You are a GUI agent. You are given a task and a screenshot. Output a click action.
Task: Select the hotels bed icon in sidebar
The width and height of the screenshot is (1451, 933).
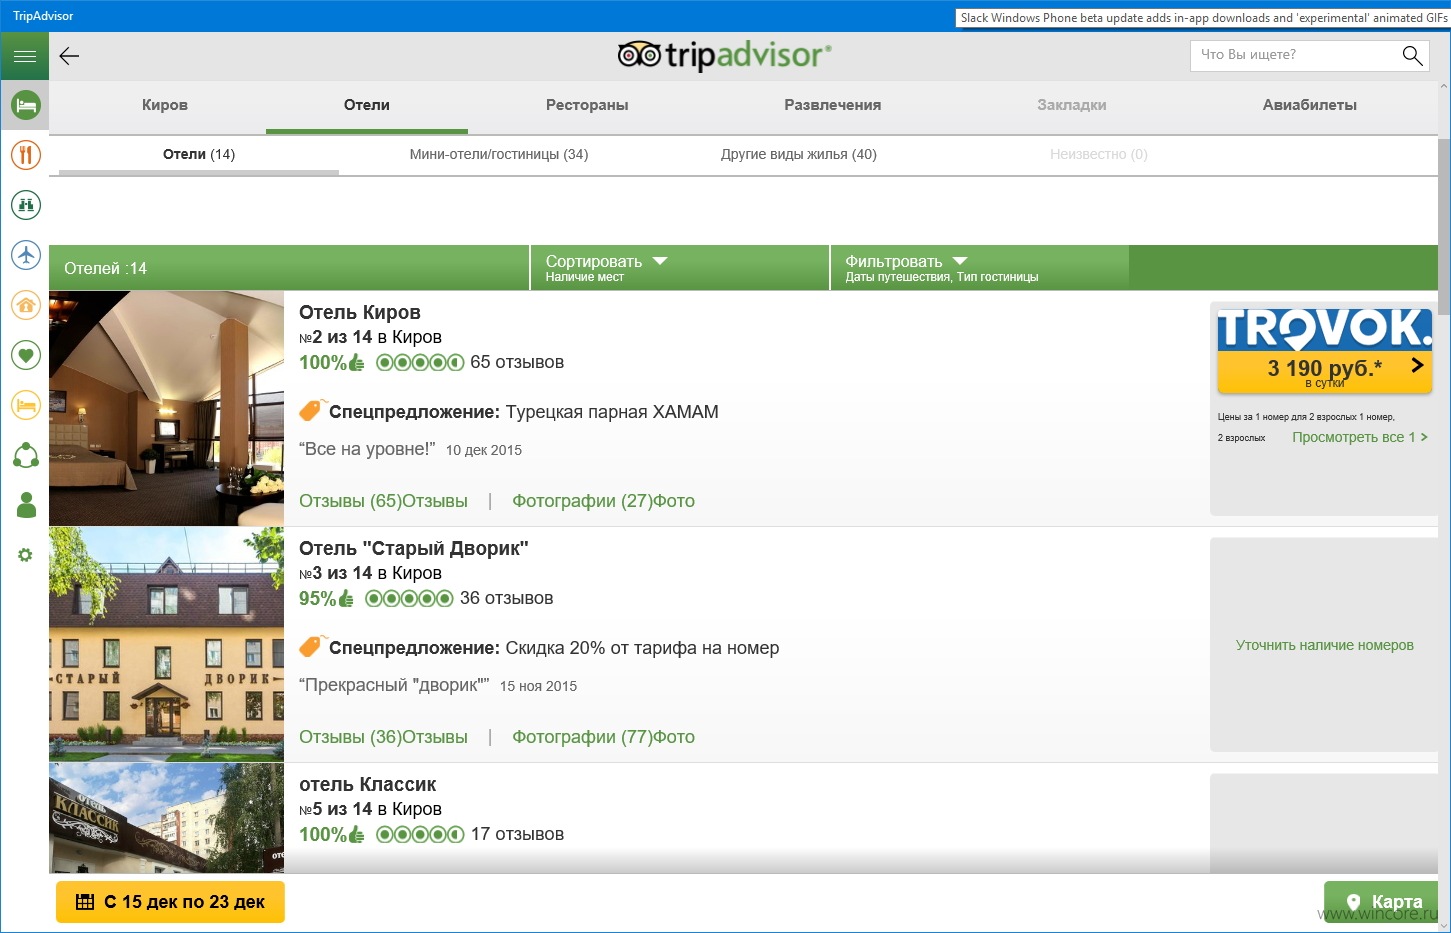pyautogui.click(x=26, y=105)
